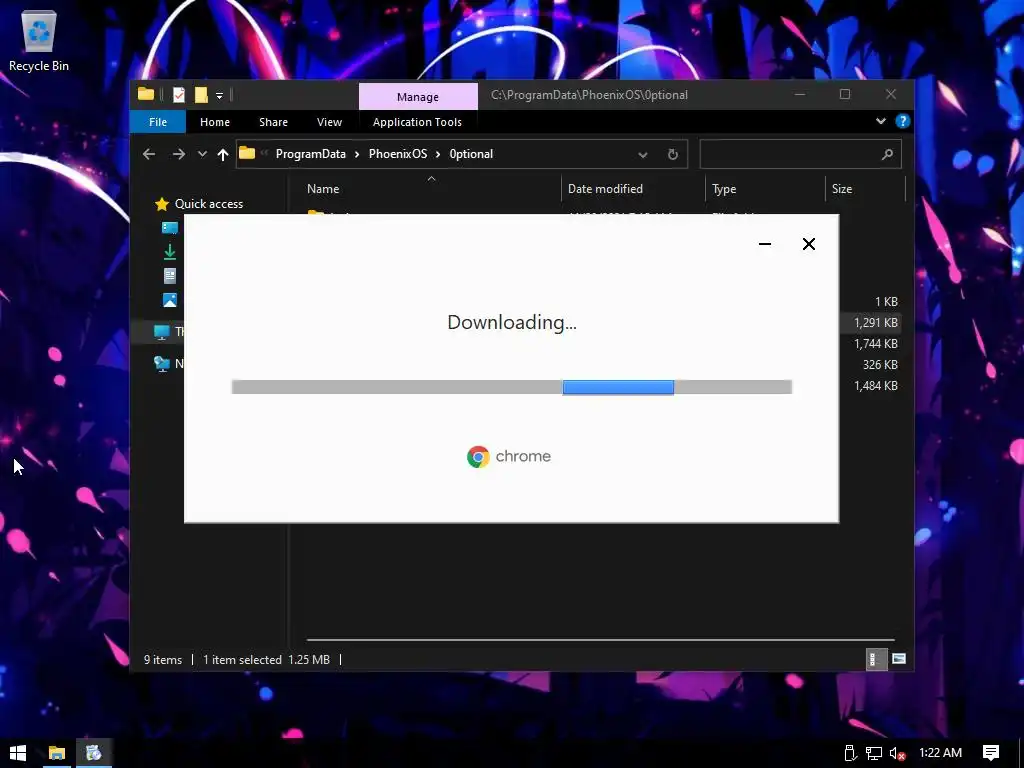Sort by the Name column header
Screen dimensions: 1024x768
[431, 189]
